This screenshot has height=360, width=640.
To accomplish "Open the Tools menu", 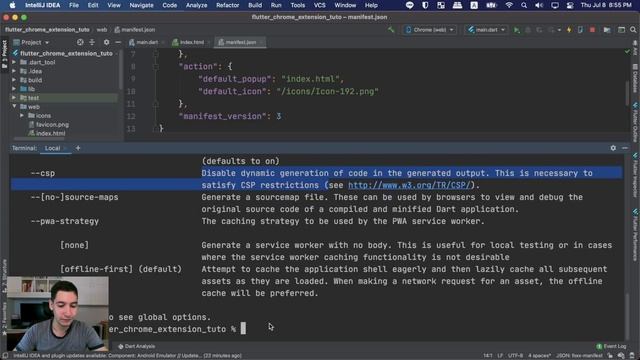I will tap(298, 5).
